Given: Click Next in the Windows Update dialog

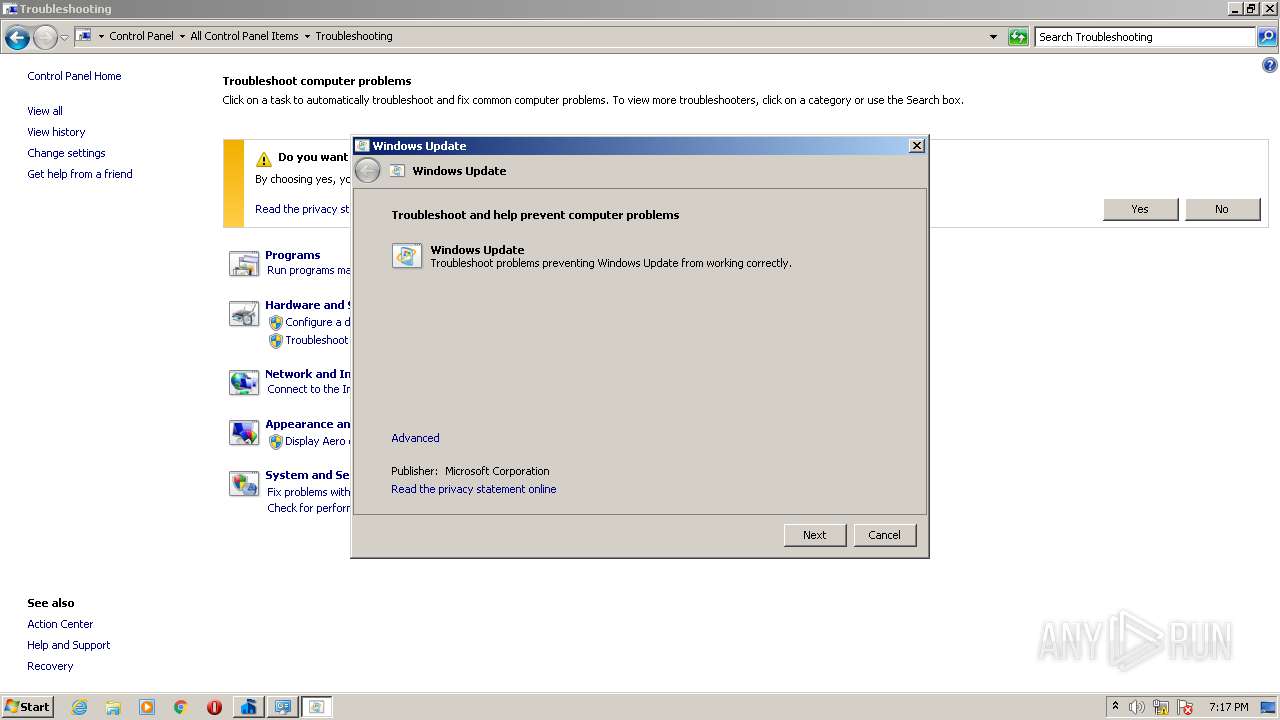Looking at the screenshot, I should pyautogui.click(x=815, y=535).
